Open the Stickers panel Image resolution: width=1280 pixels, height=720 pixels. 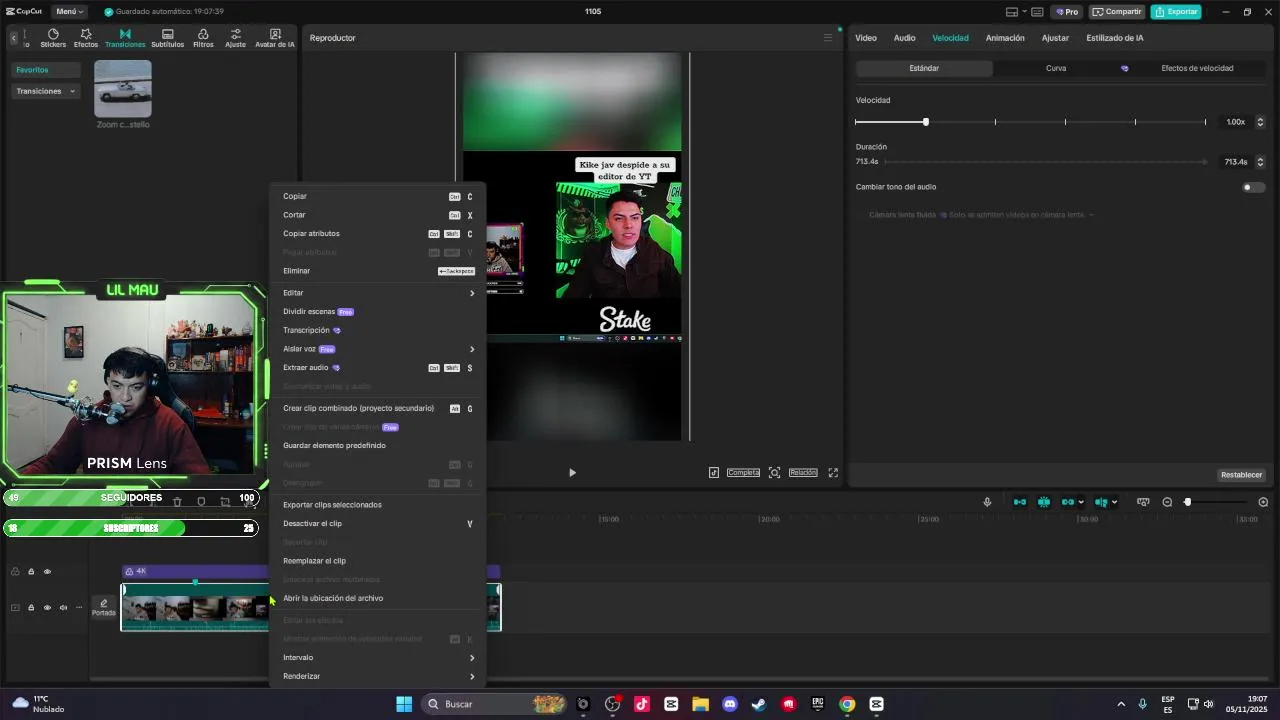(53, 38)
